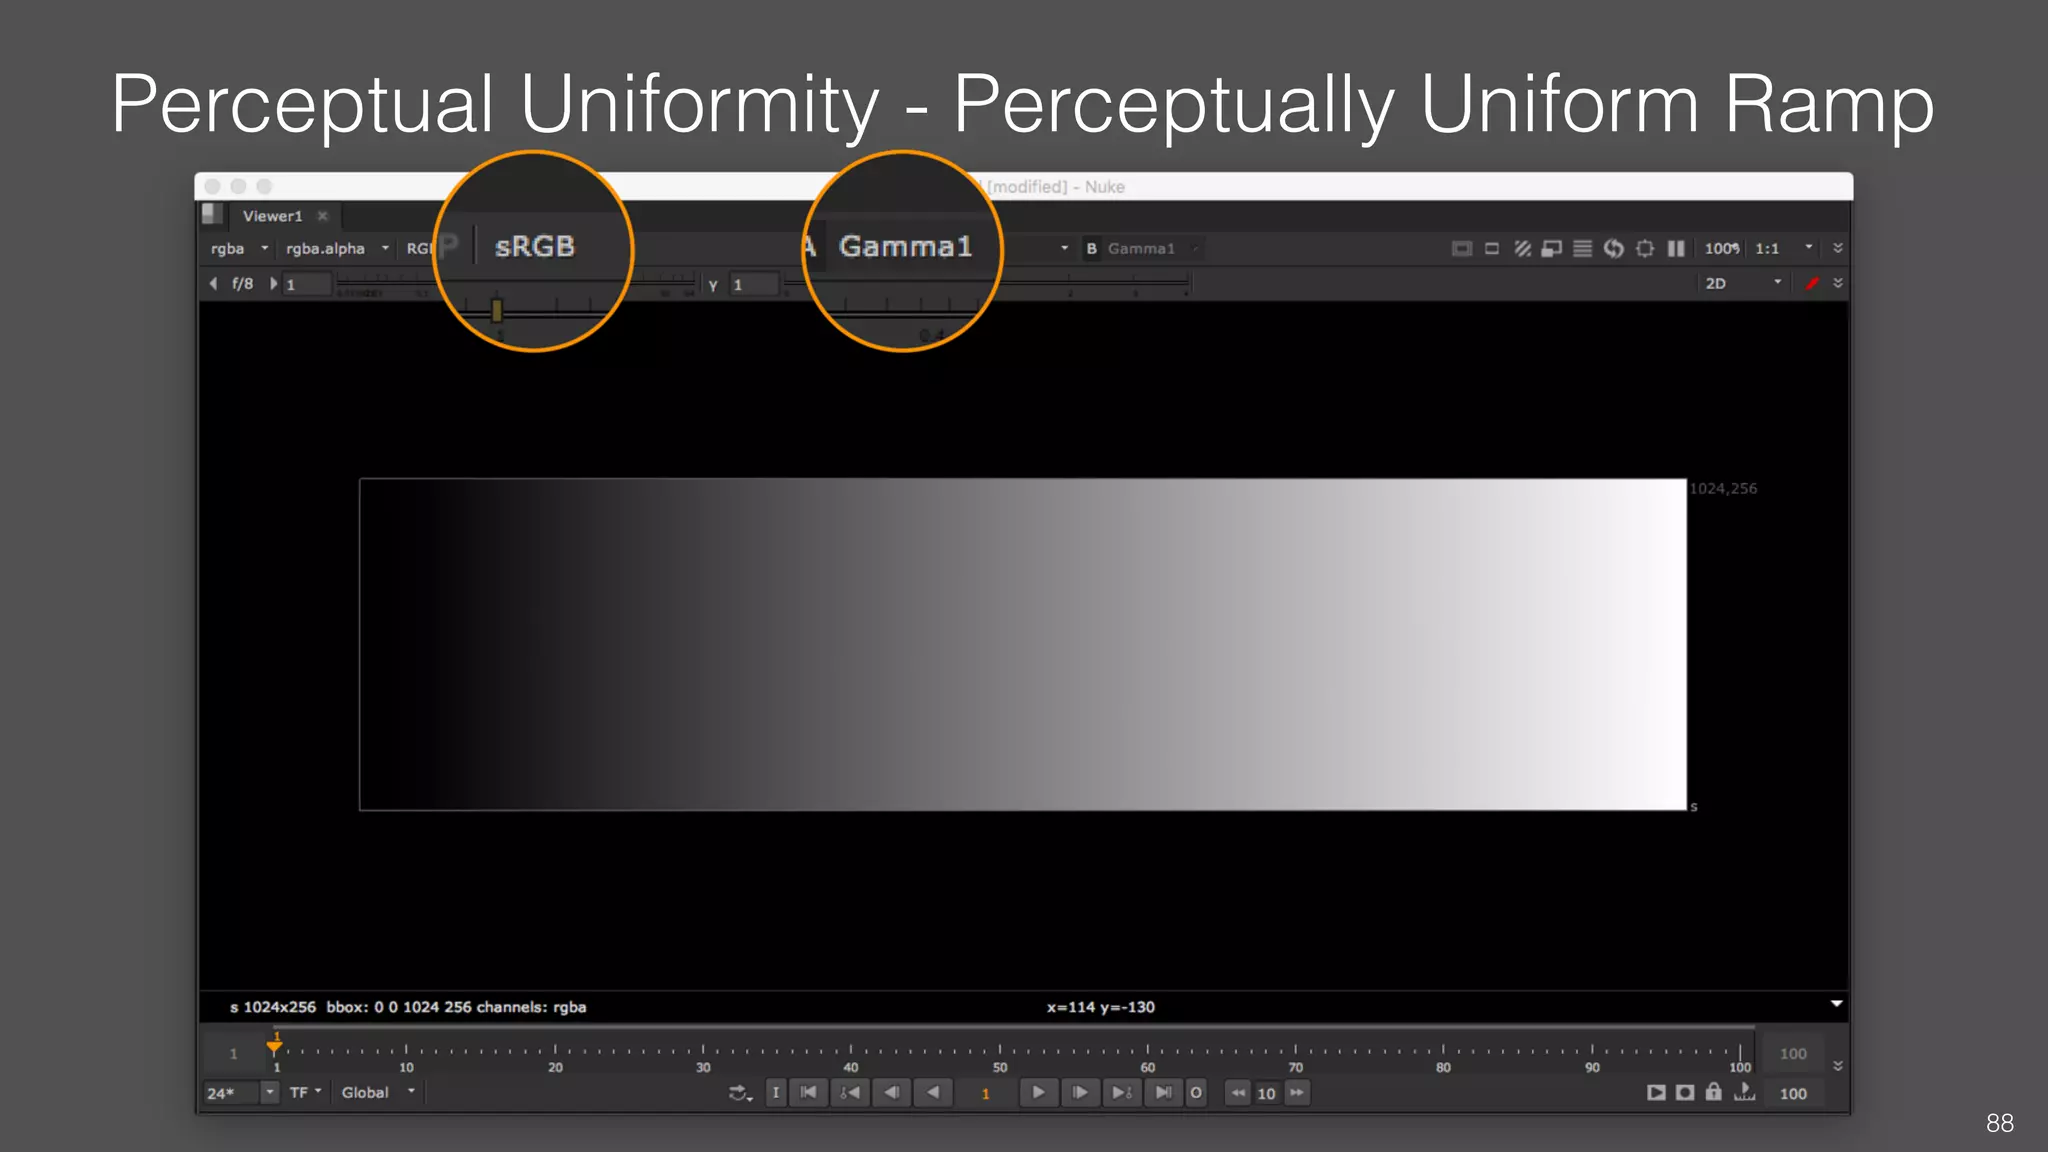The height and width of the screenshot is (1152, 2048).
Task: Click the export arrow icon beside the lock
Action: coord(1744,1092)
